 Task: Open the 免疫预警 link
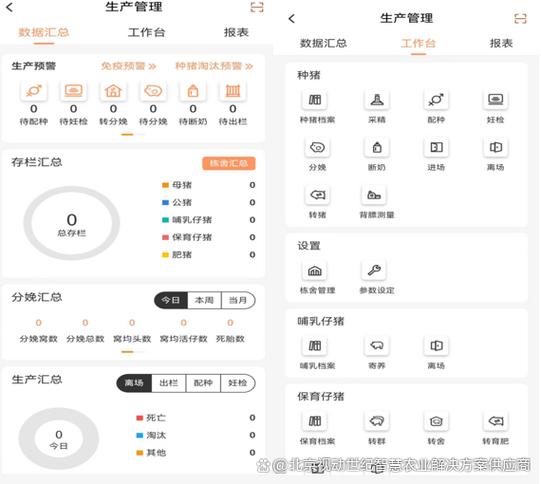[x=128, y=66]
